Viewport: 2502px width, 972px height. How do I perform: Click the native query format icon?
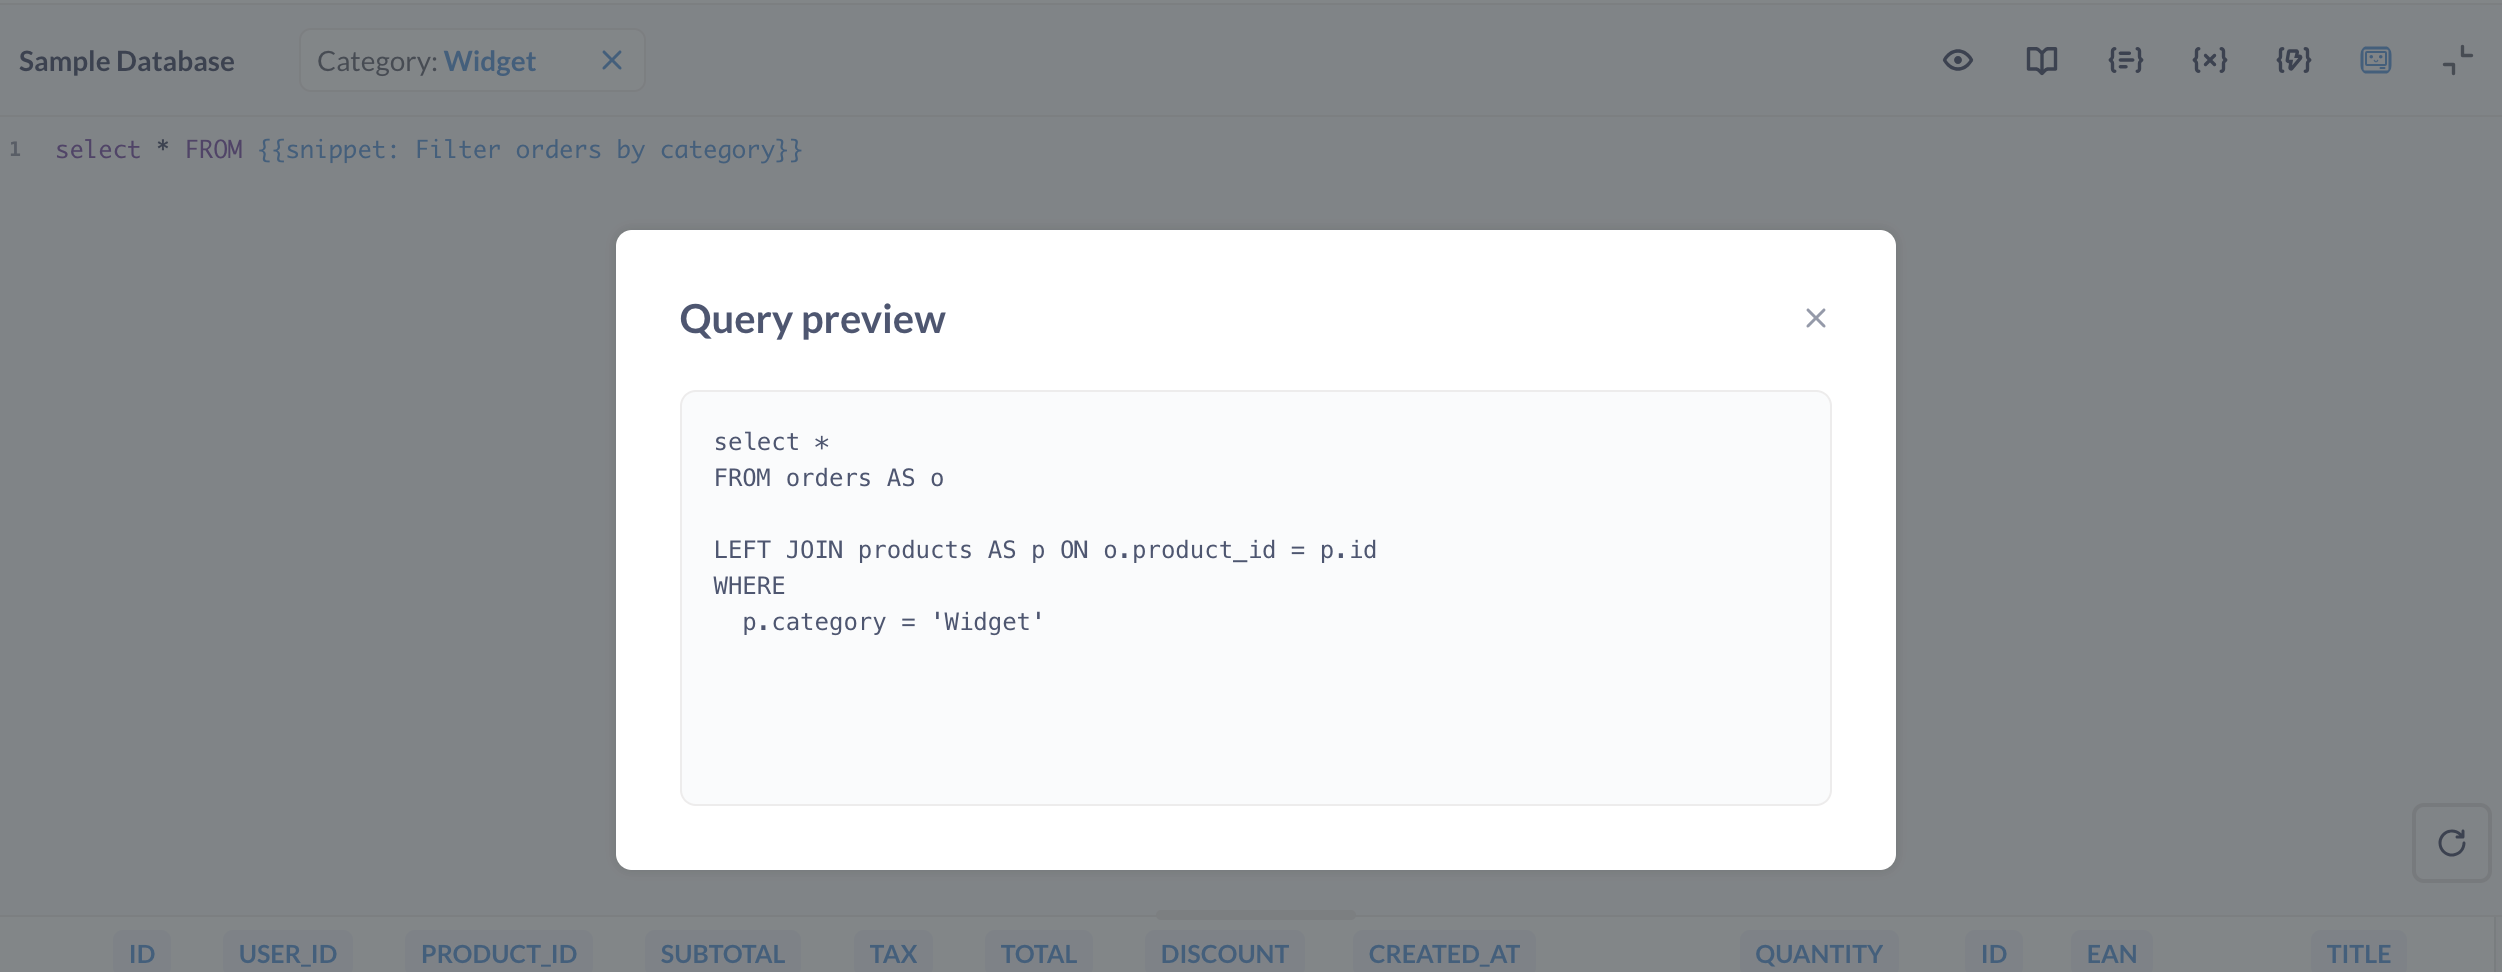(2292, 60)
